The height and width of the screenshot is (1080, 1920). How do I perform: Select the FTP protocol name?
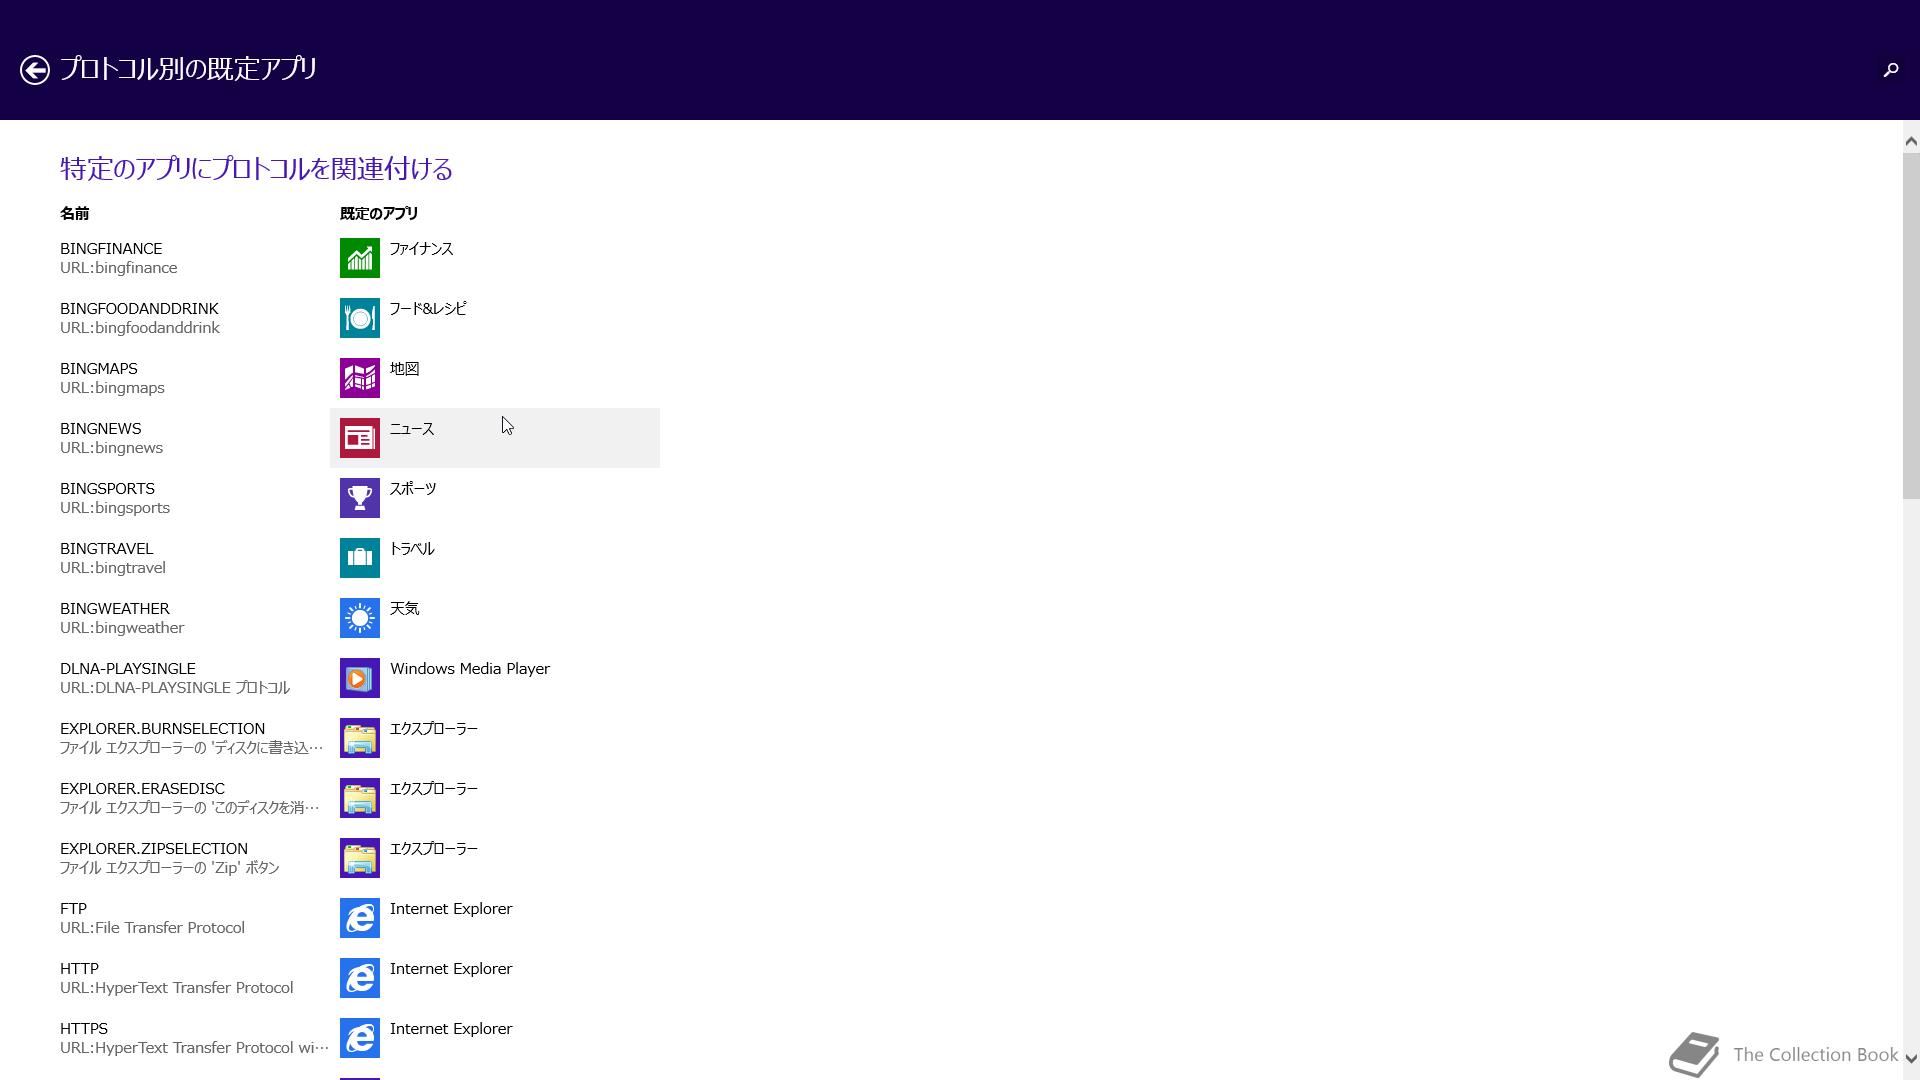73,909
